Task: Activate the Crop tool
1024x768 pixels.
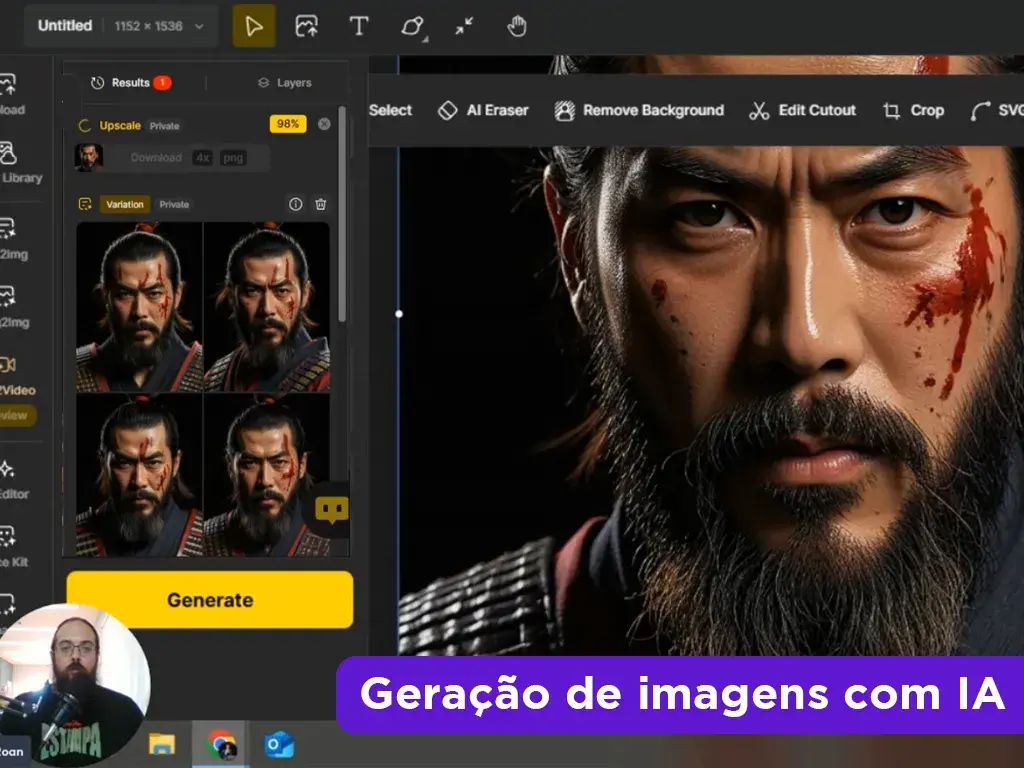Action: [913, 110]
